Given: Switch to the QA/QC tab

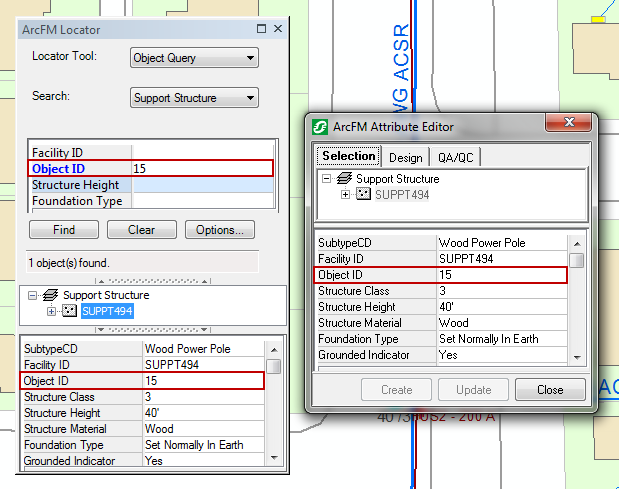Looking at the screenshot, I should pos(455,157).
